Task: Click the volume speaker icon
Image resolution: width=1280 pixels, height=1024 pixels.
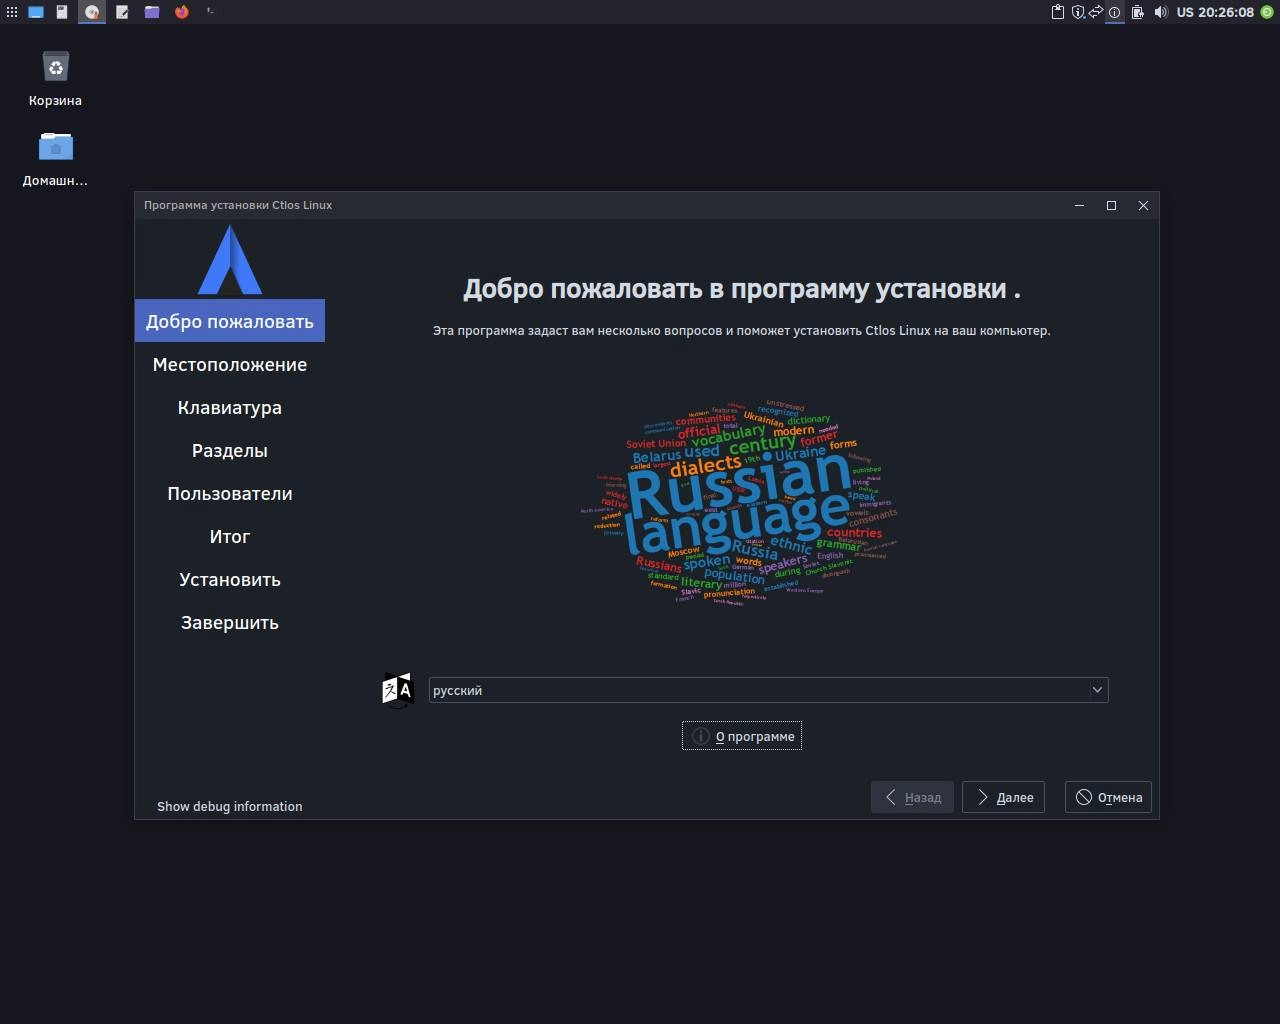Action: [1161, 12]
